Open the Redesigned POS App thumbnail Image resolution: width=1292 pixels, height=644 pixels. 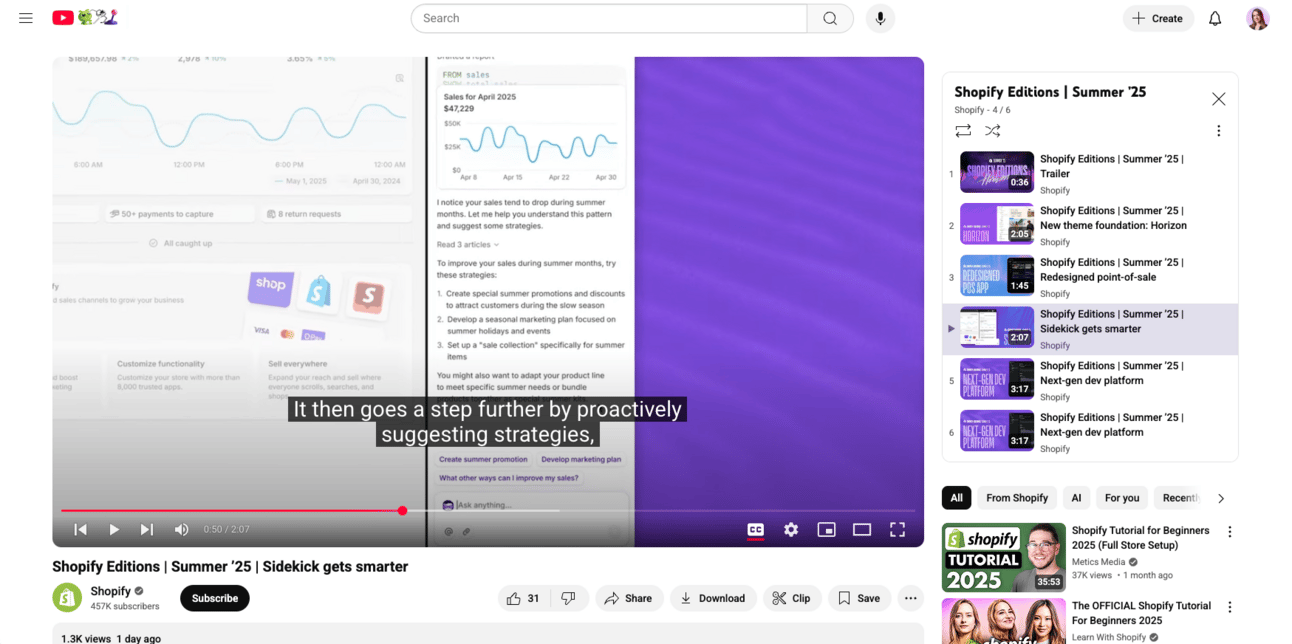(997, 275)
